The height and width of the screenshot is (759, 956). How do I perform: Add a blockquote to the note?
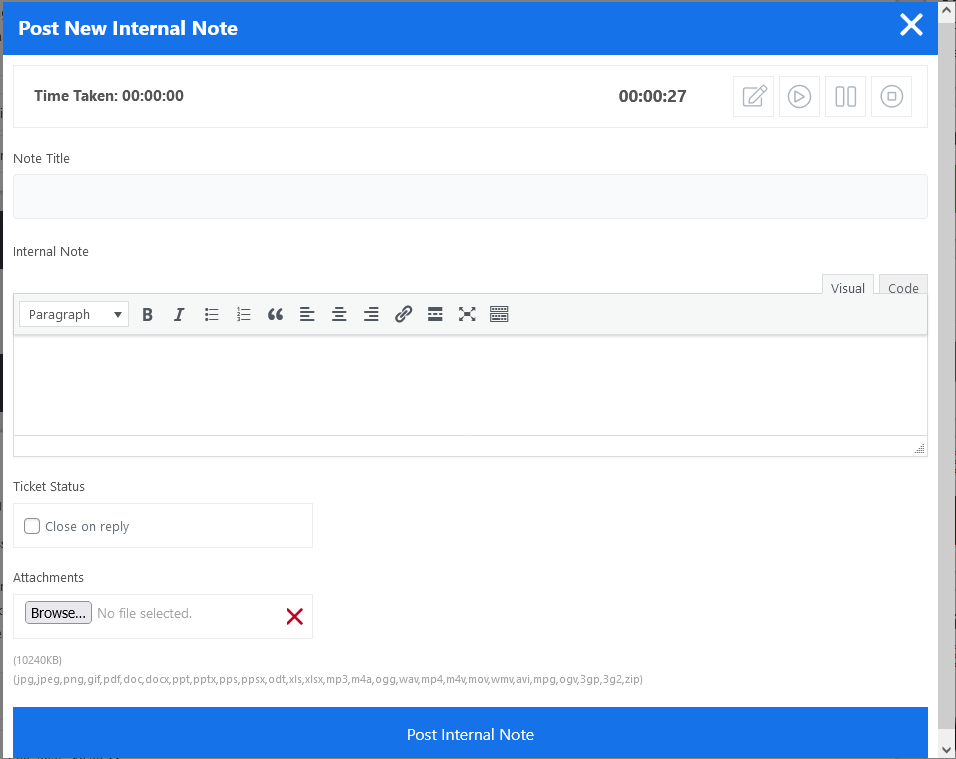(276, 314)
